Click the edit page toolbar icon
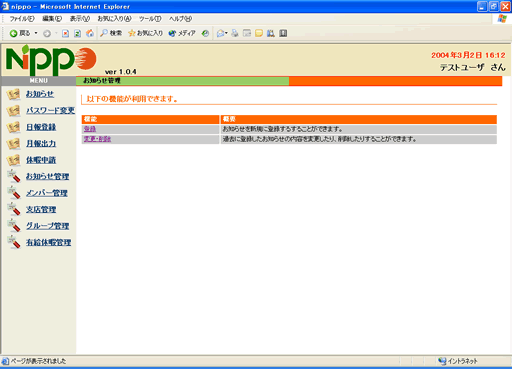Image resolution: width=512 pixels, height=369 pixels. pyautogui.click(x=247, y=33)
